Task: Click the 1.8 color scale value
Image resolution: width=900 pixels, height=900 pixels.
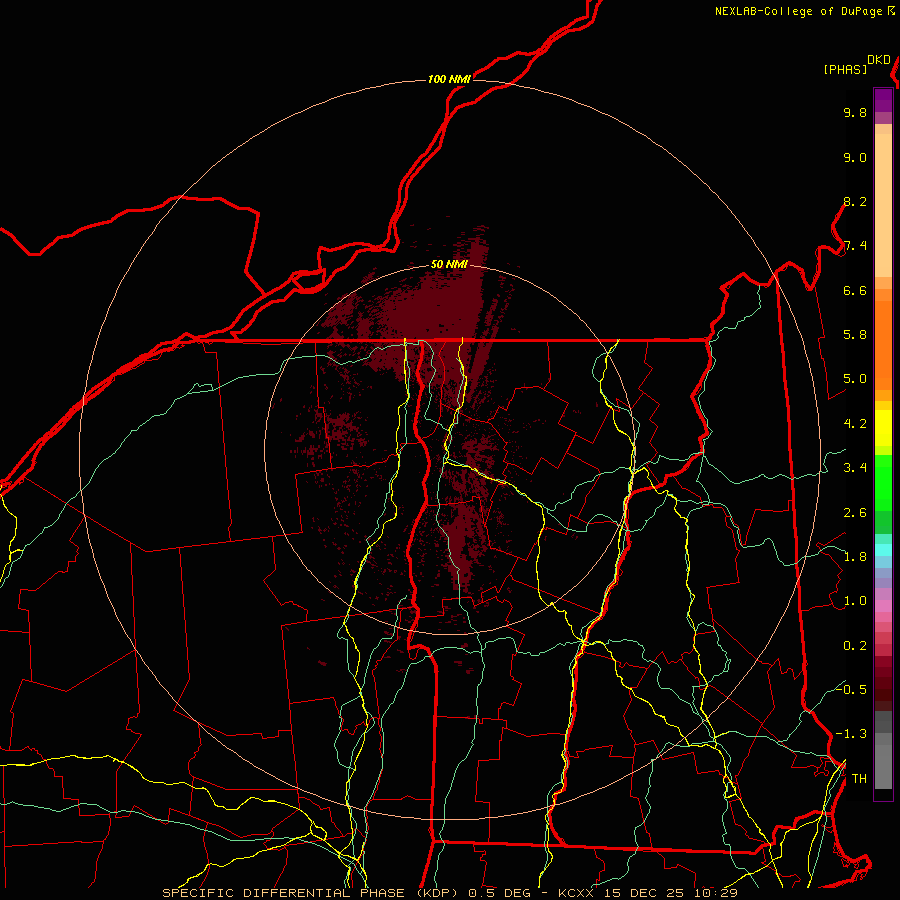Action: (855, 557)
